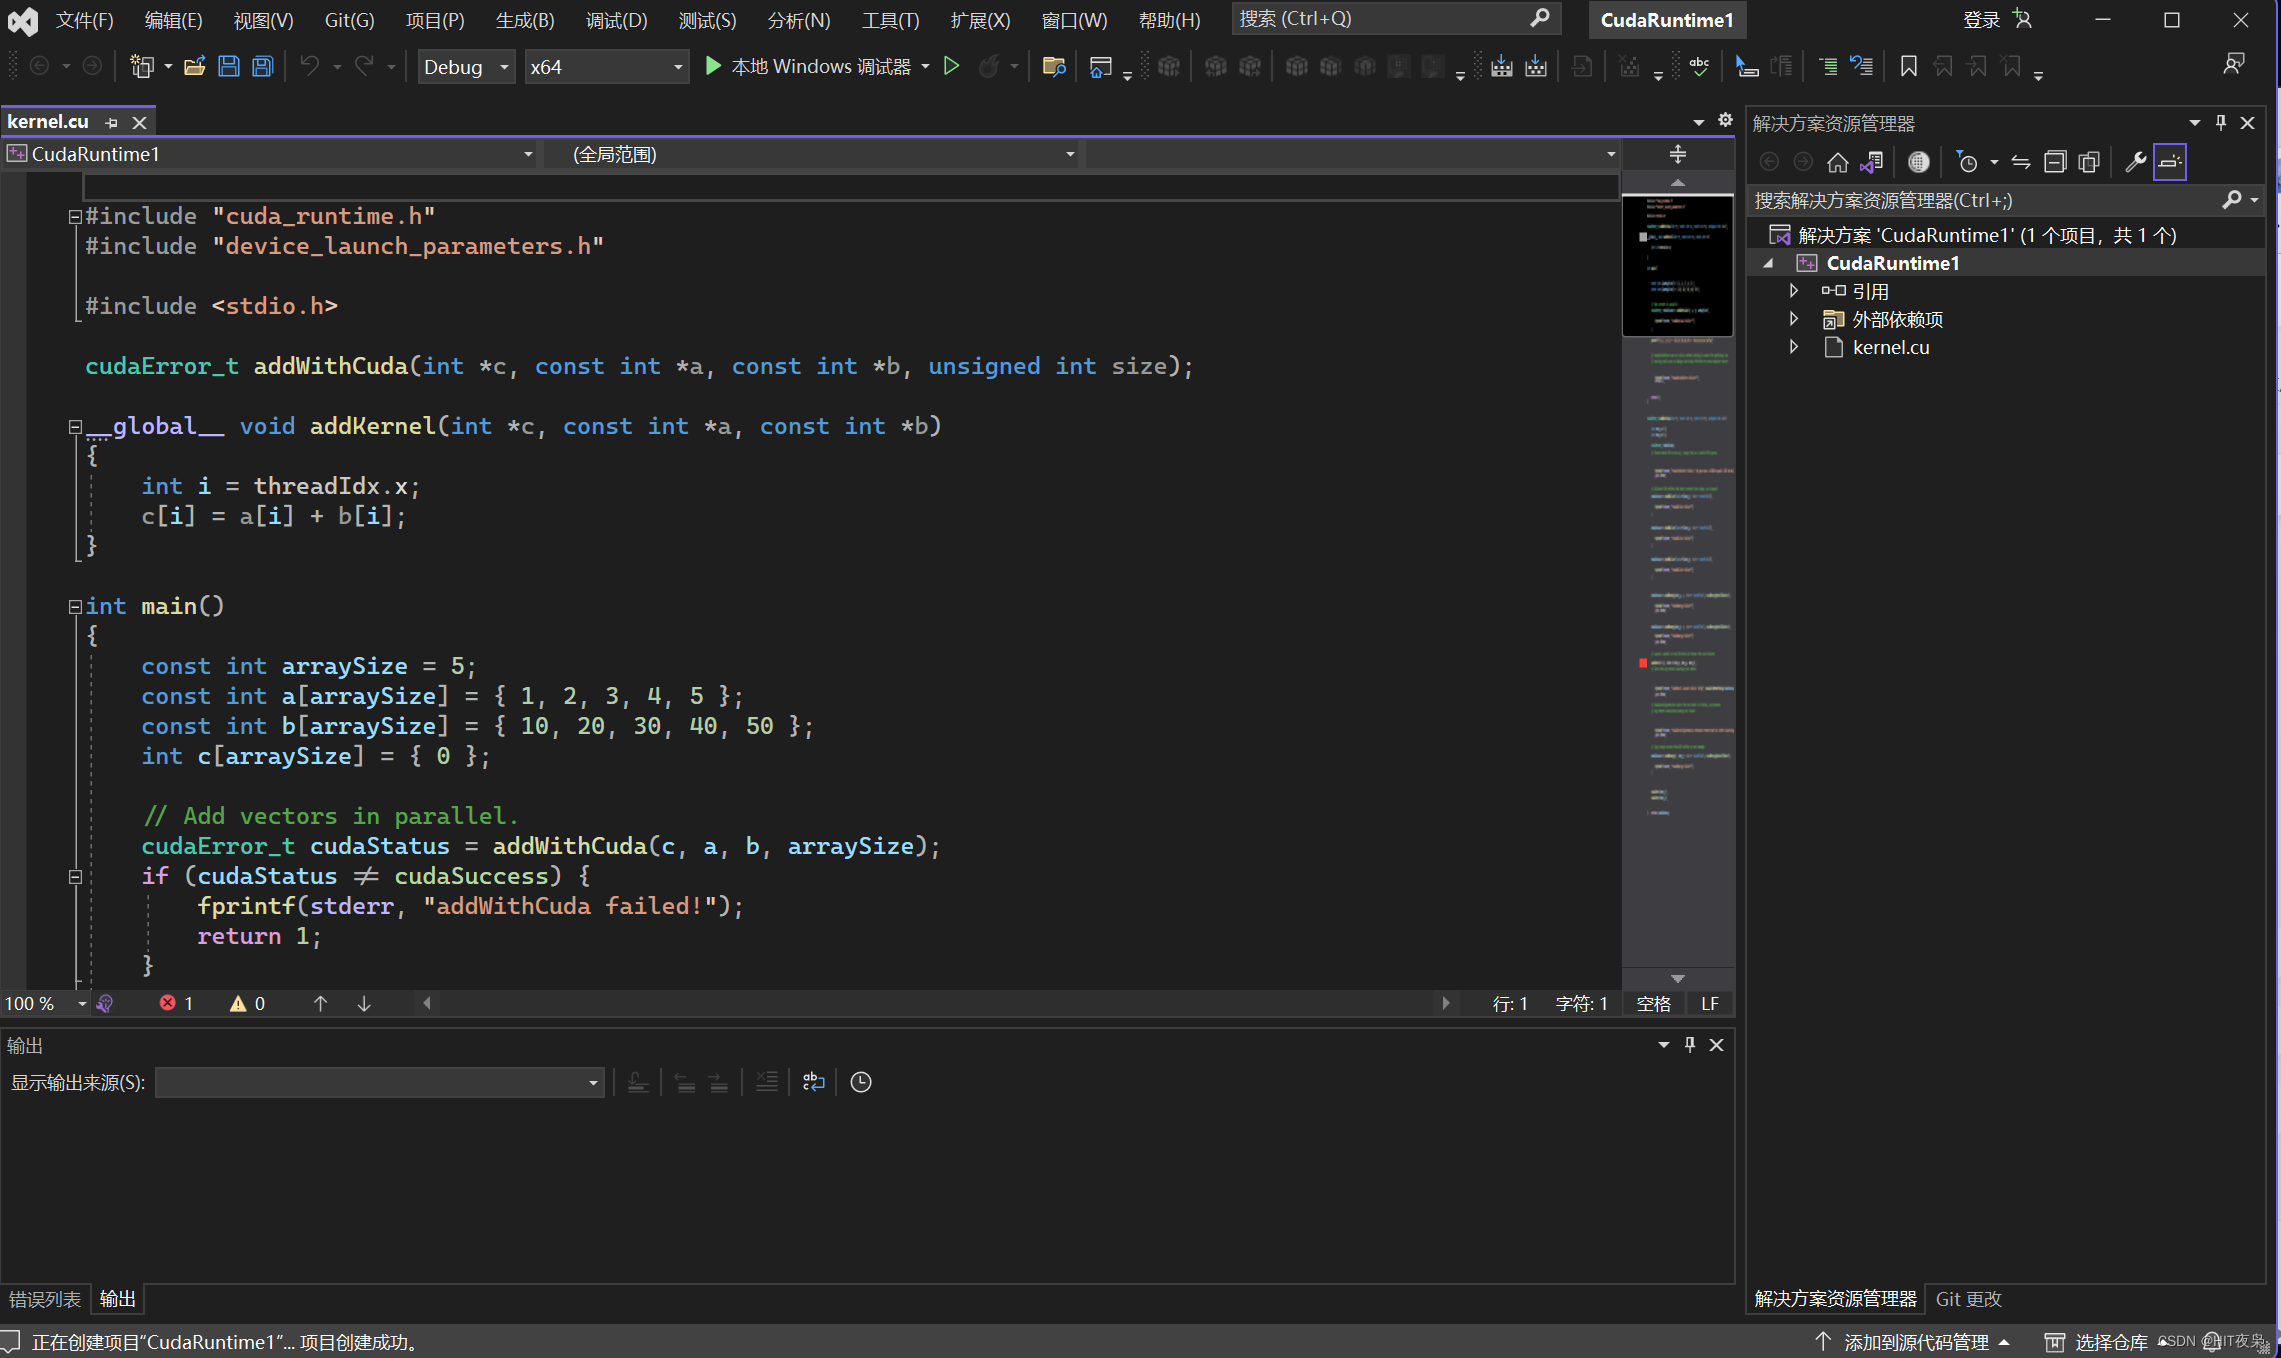
Task: Open Properties with the wrench icon
Action: pyautogui.click(x=2135, y=162)
